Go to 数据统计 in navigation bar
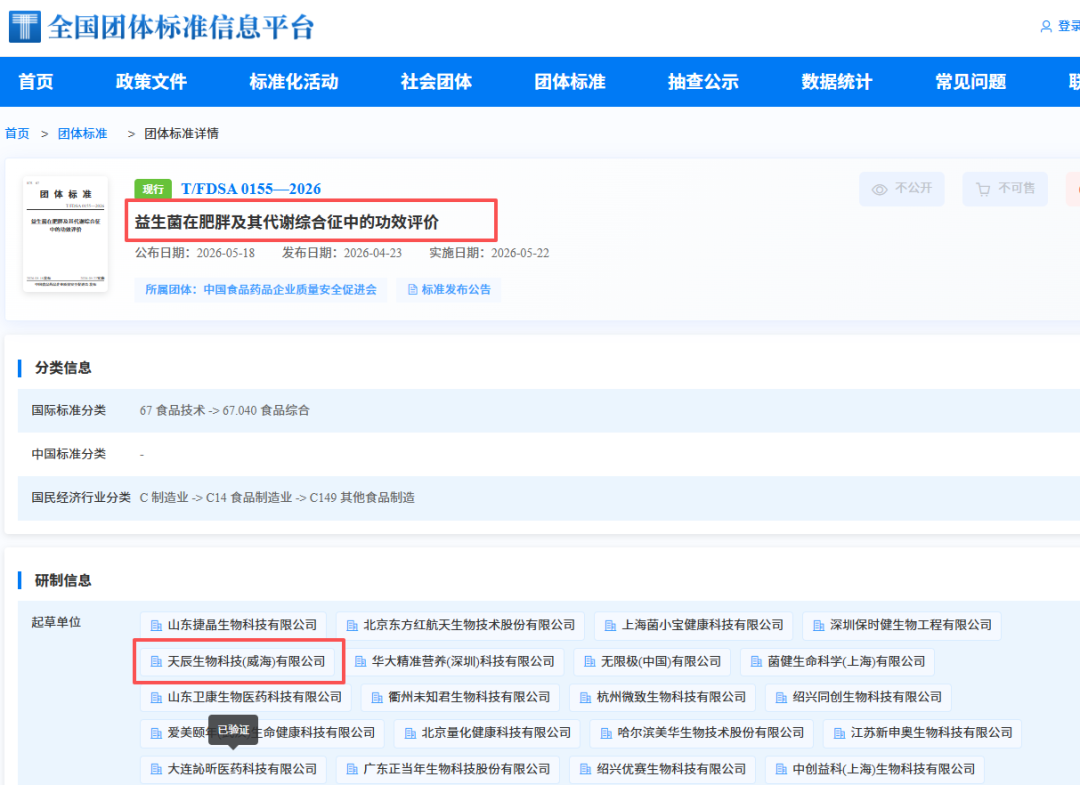The width and height of the screenshot is (1080, 785). 837,82
